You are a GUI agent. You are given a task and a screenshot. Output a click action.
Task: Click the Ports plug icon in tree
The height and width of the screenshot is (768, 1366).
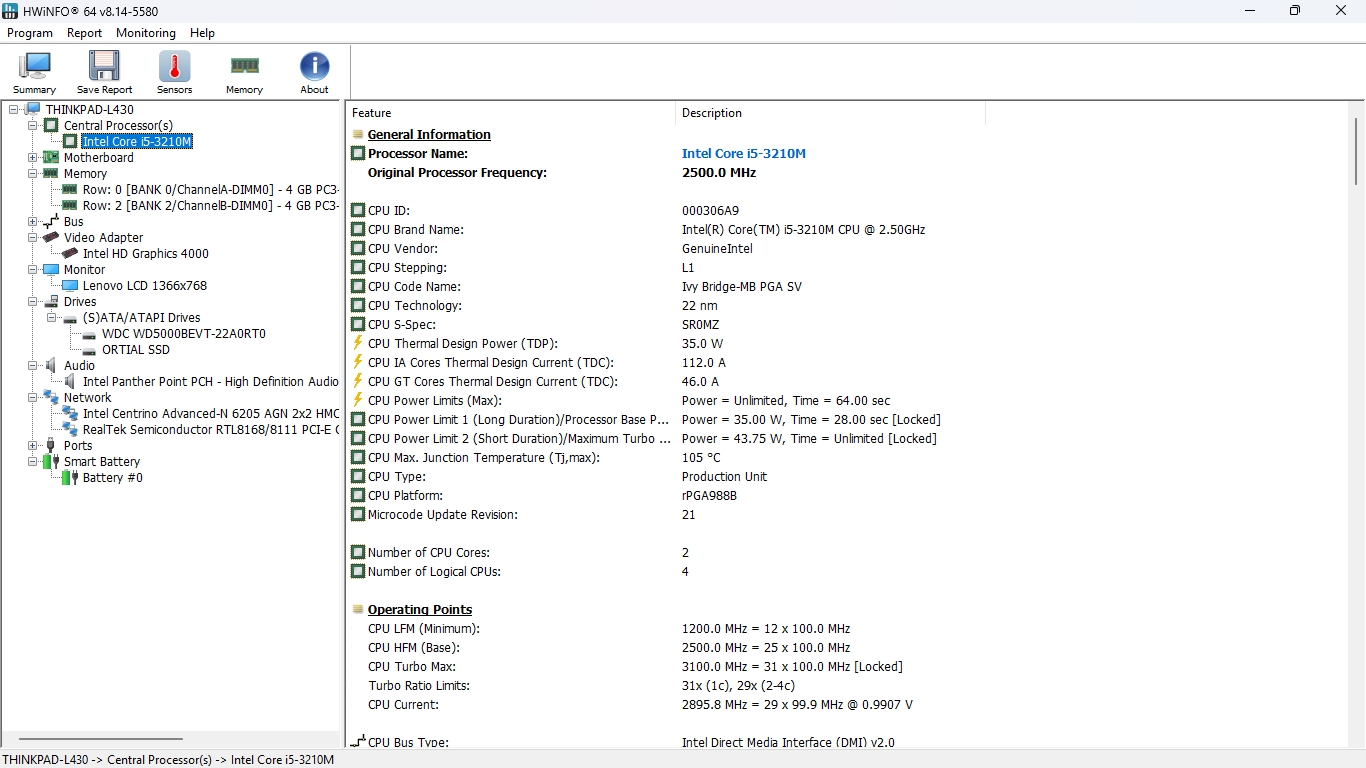coord(51,446)
